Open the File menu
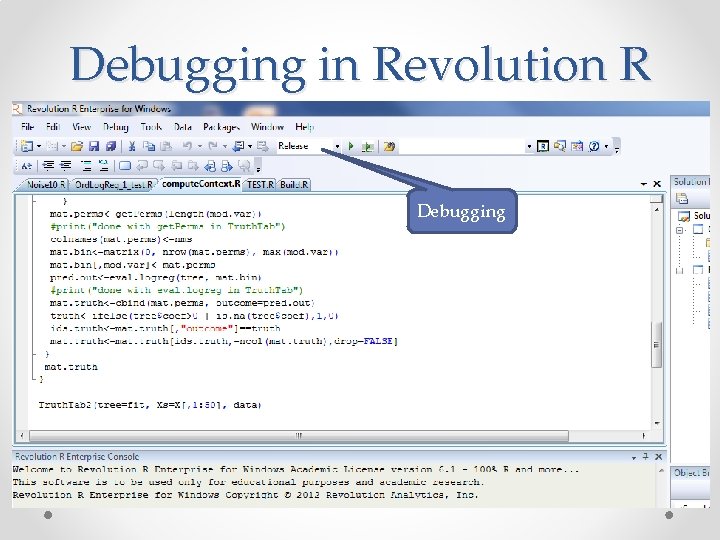 point(28,127)
